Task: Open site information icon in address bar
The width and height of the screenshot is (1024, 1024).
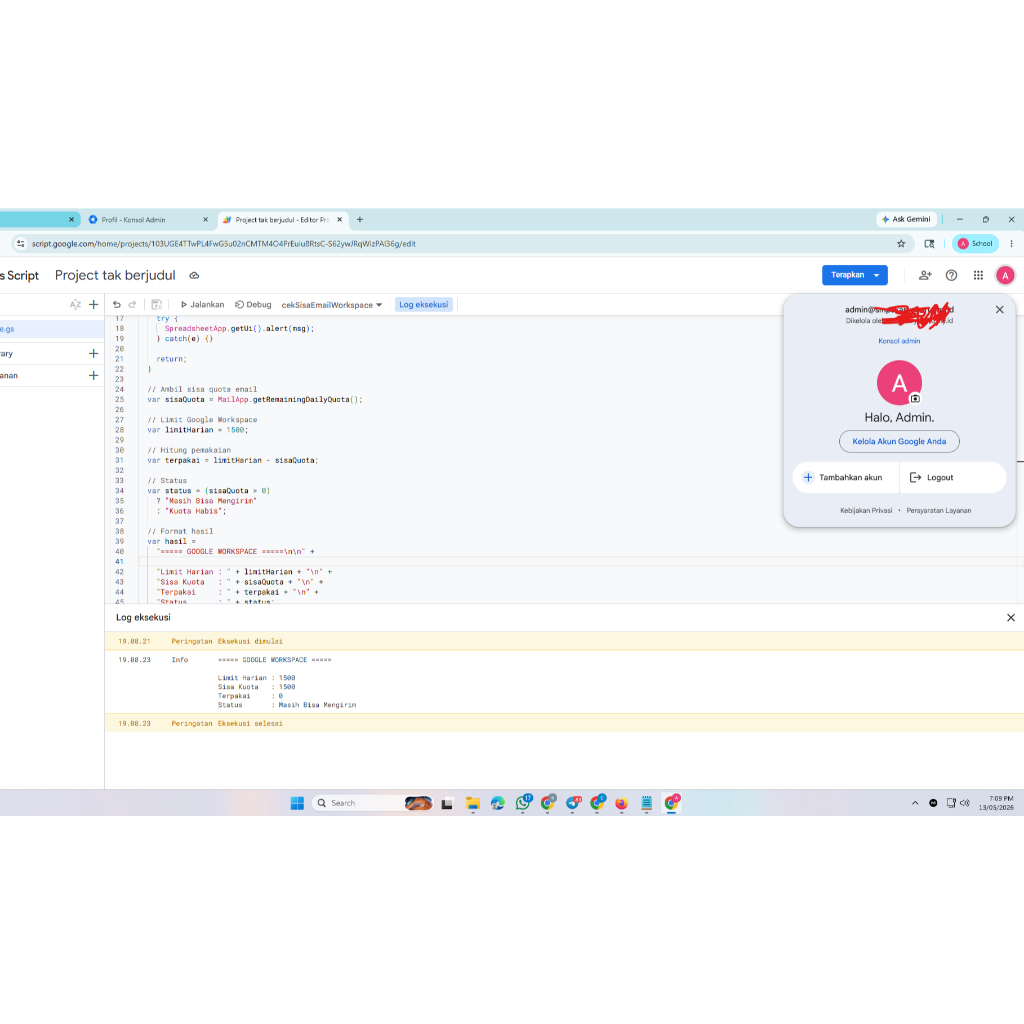Action: pyautogui.click(x=21, y=244)
